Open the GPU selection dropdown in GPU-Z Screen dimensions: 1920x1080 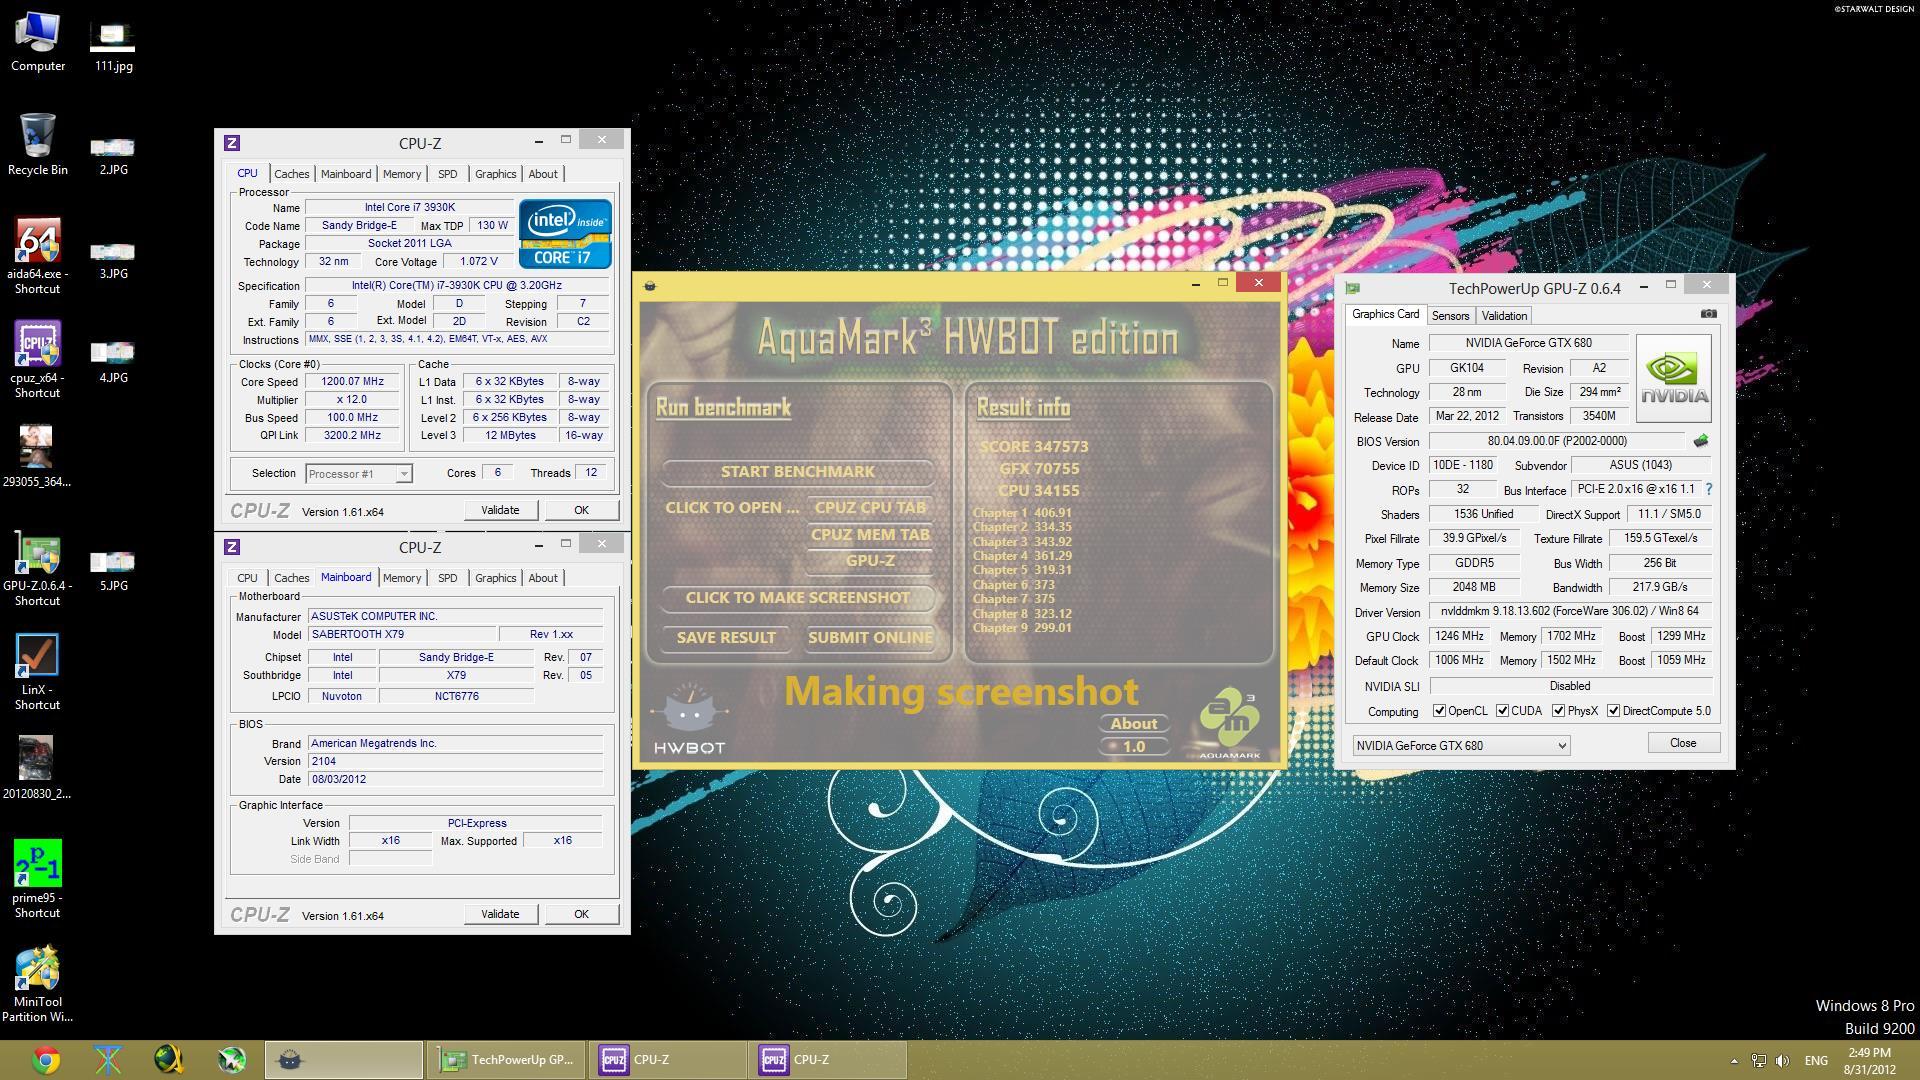1461,746
